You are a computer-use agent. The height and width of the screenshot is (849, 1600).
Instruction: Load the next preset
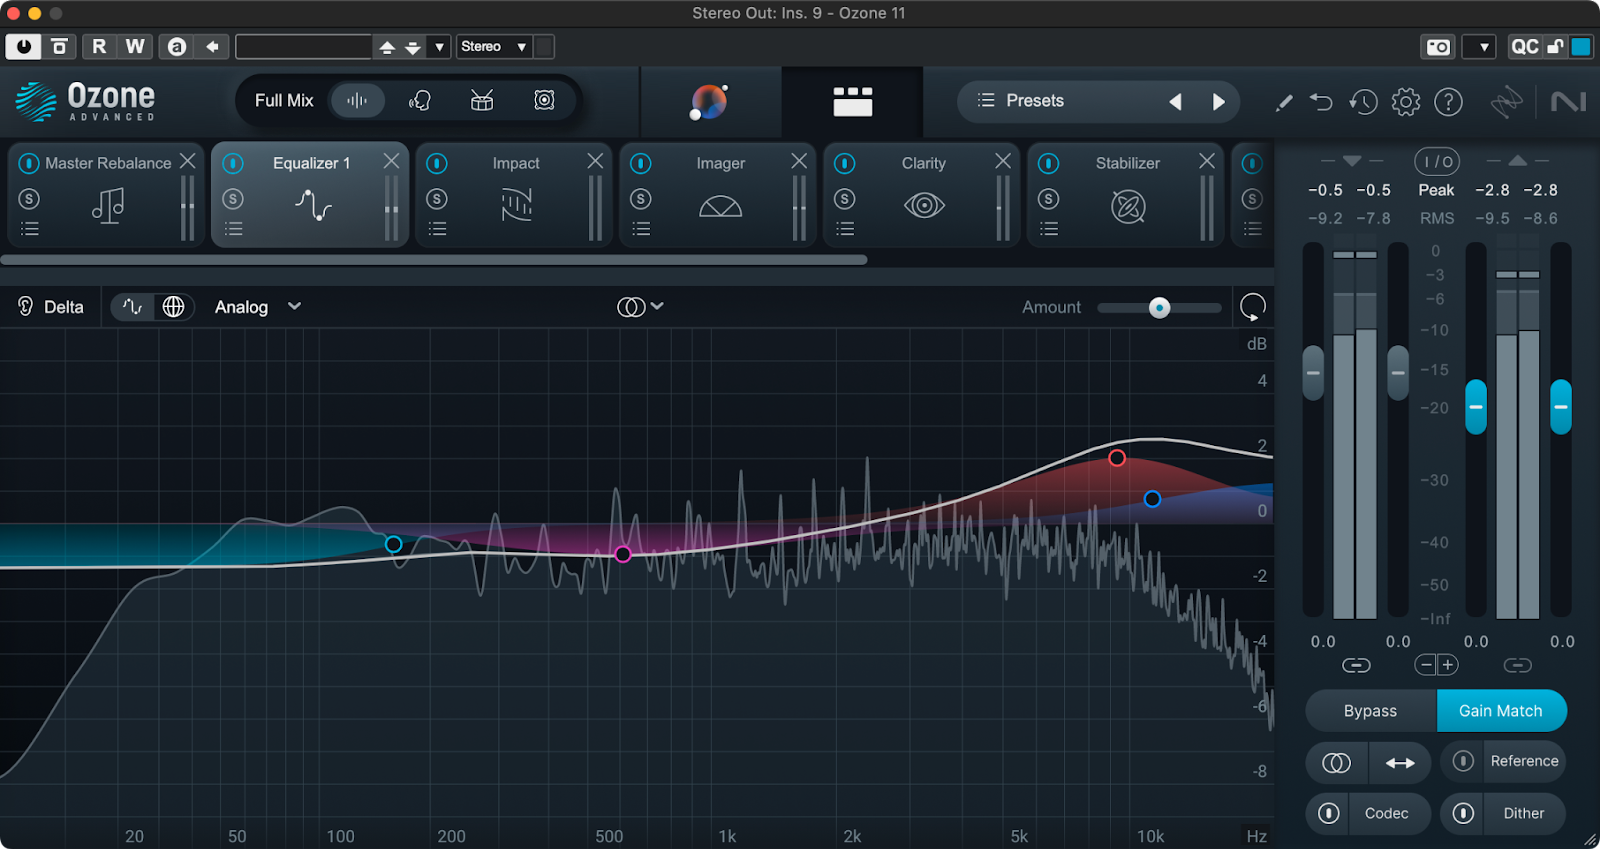click(1218, 101)
